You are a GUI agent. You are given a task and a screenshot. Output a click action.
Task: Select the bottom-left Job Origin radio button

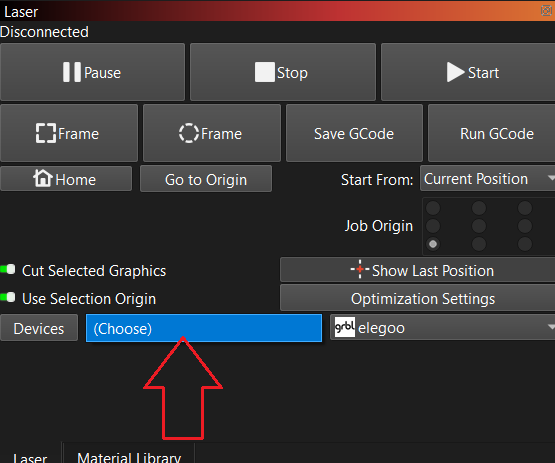(433, 244)
